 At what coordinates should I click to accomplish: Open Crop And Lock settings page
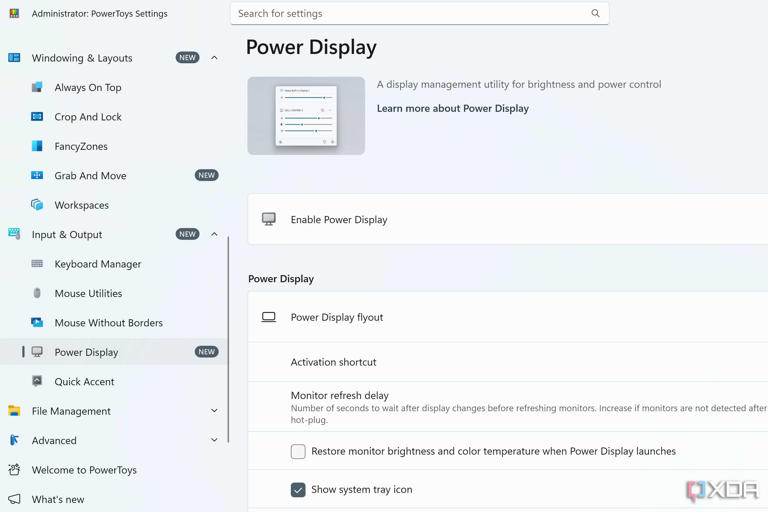click(114, 117)
